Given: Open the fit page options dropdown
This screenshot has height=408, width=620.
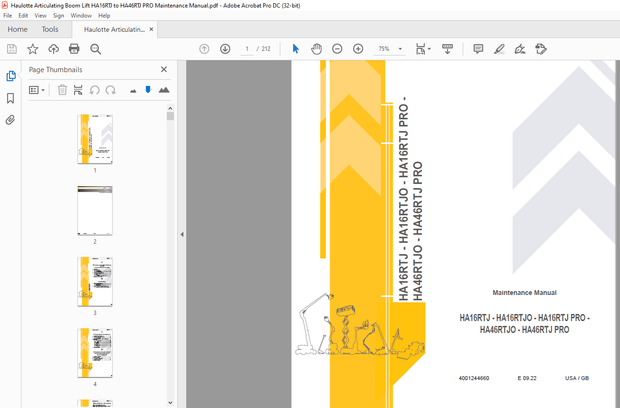Looking at the screenshot, I should click(x=423, y=49).
